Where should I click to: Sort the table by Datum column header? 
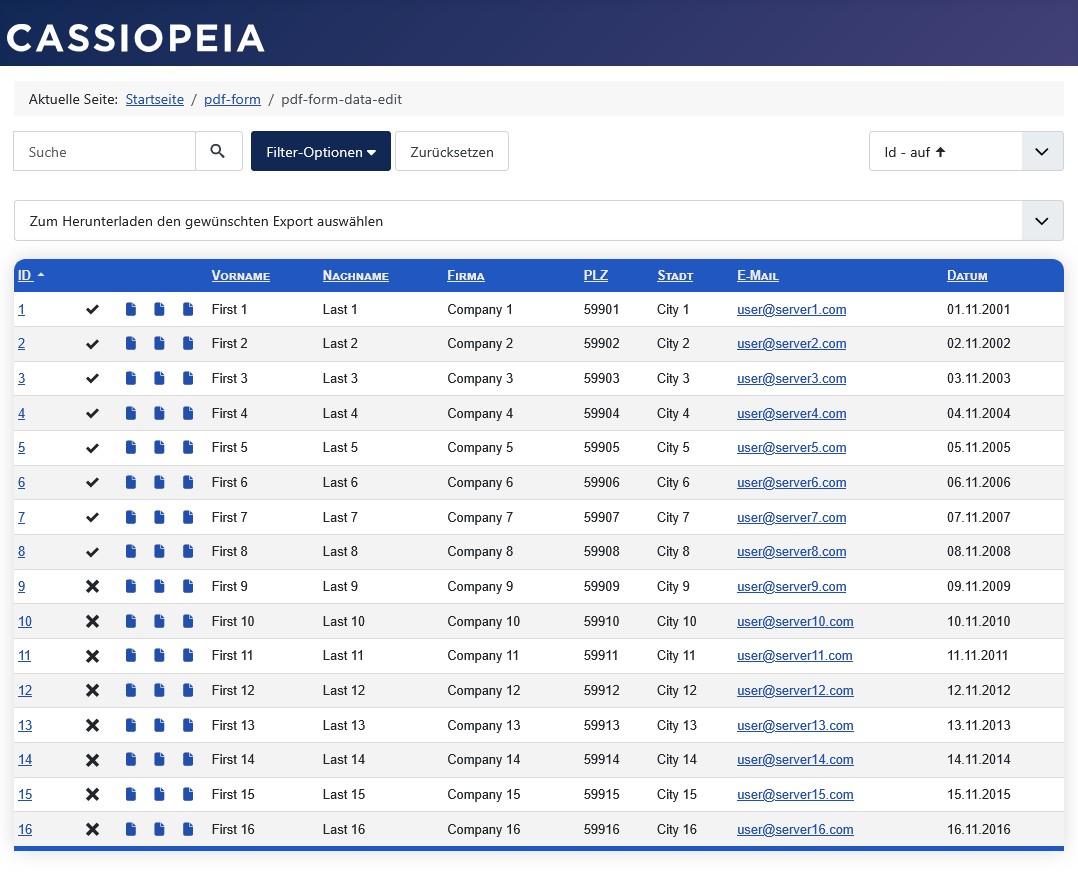click(966, 276)
